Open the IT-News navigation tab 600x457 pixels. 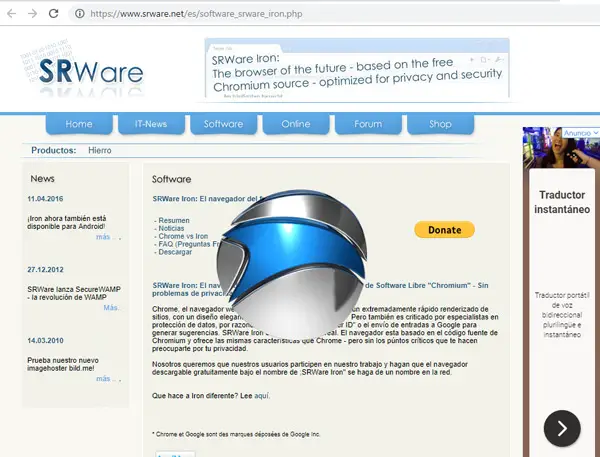click(151, 124)
